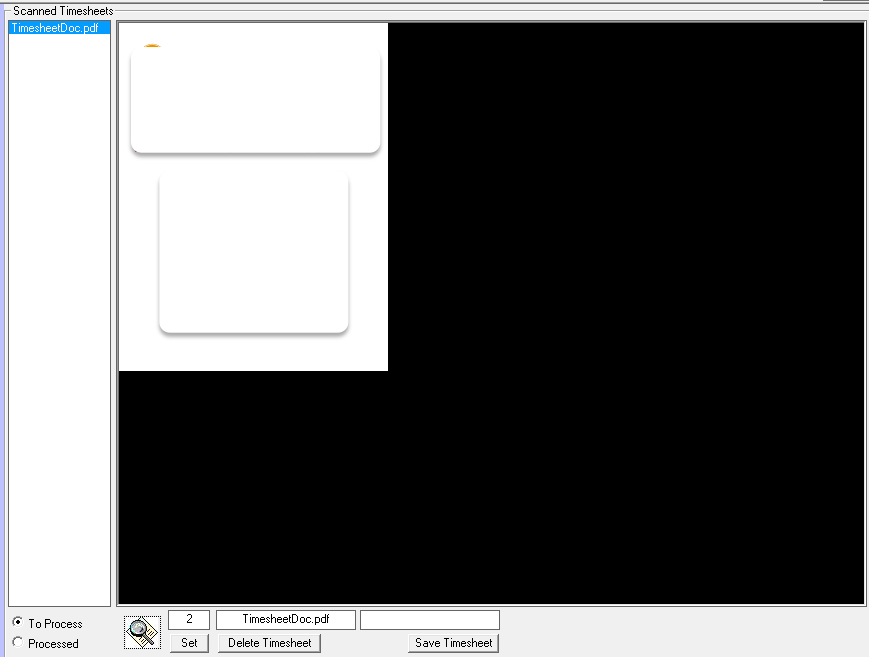Click the white page margin below the lower card
869x657 pixels.
coord(253,352)
